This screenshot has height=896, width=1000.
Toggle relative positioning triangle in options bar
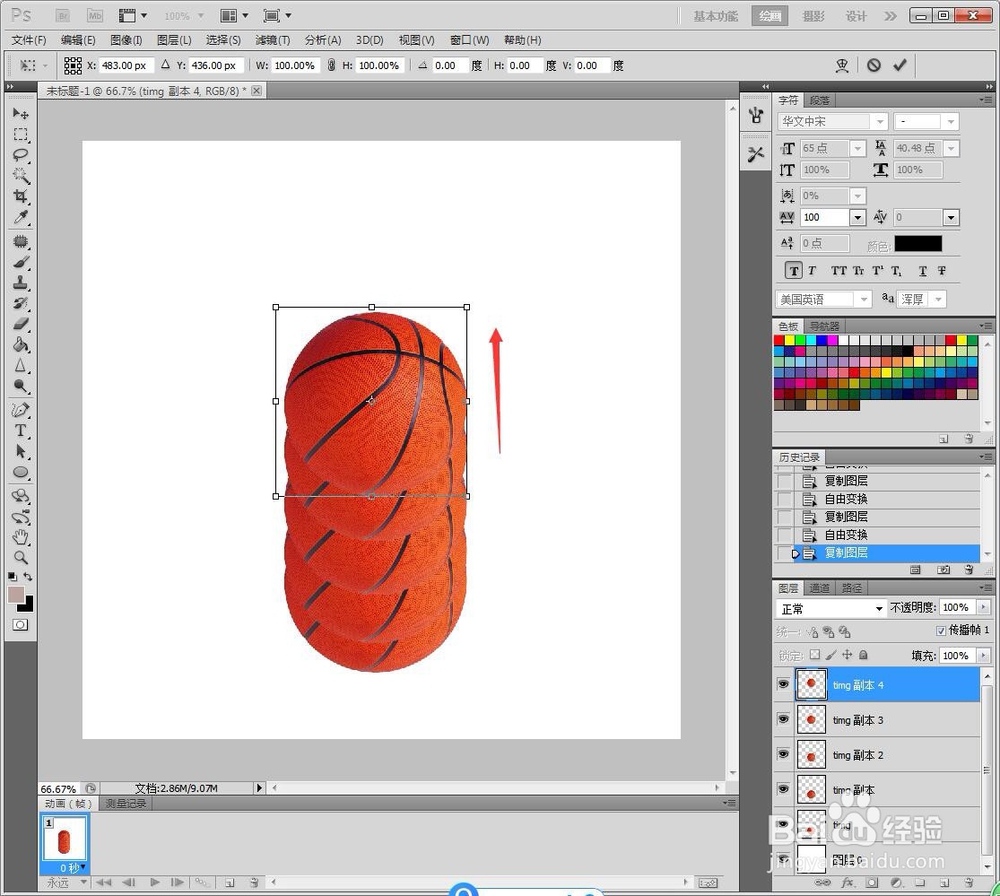(165, 64)
